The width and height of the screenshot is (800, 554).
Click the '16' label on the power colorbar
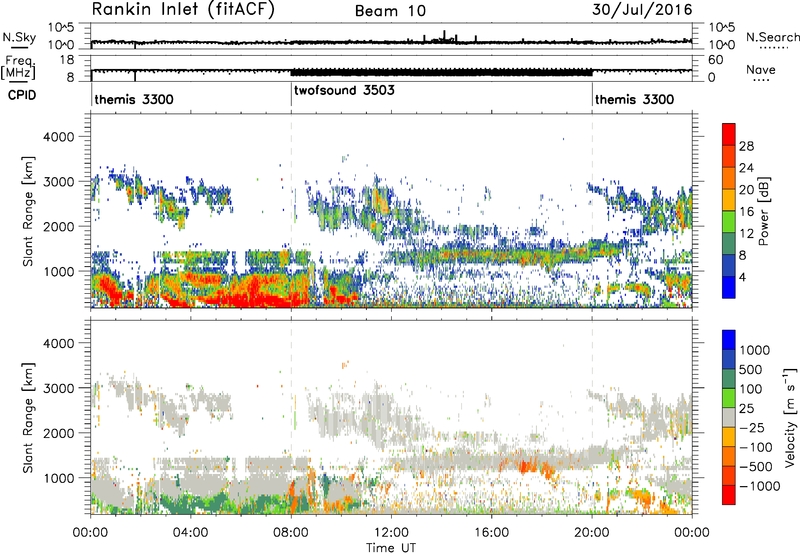coord(746,212)
